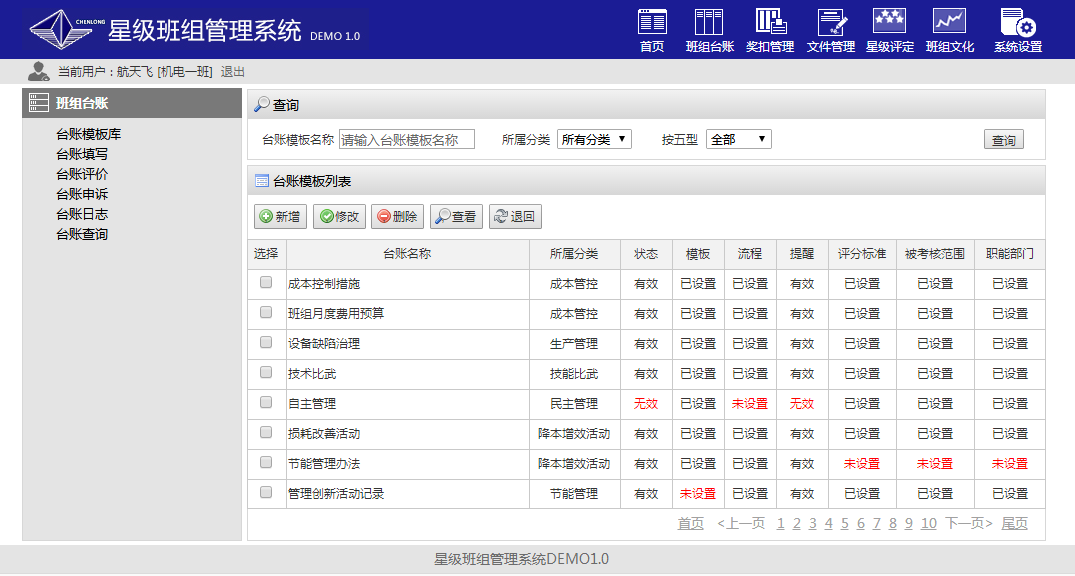Image resolution: width=1075 pixels, height=576 pixels.
Task: Click the 新增 add button
Action: pos(280,216)
